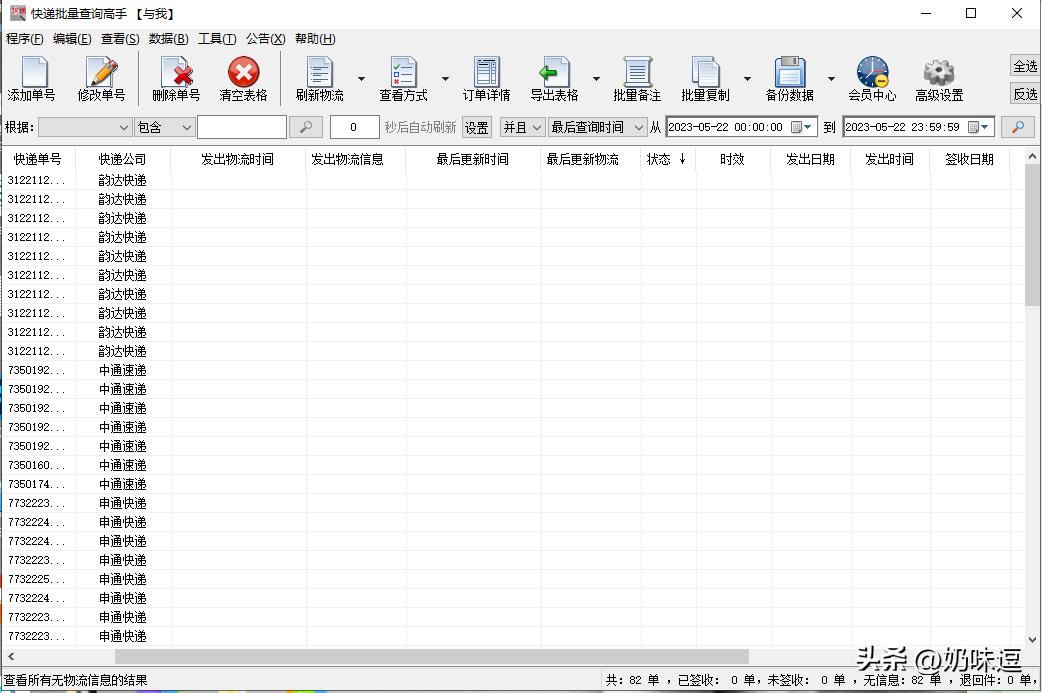1042x693 pixels.
Task: Expand the 导出表格 dropdown arrow
Action: click(x=596, y=78)
